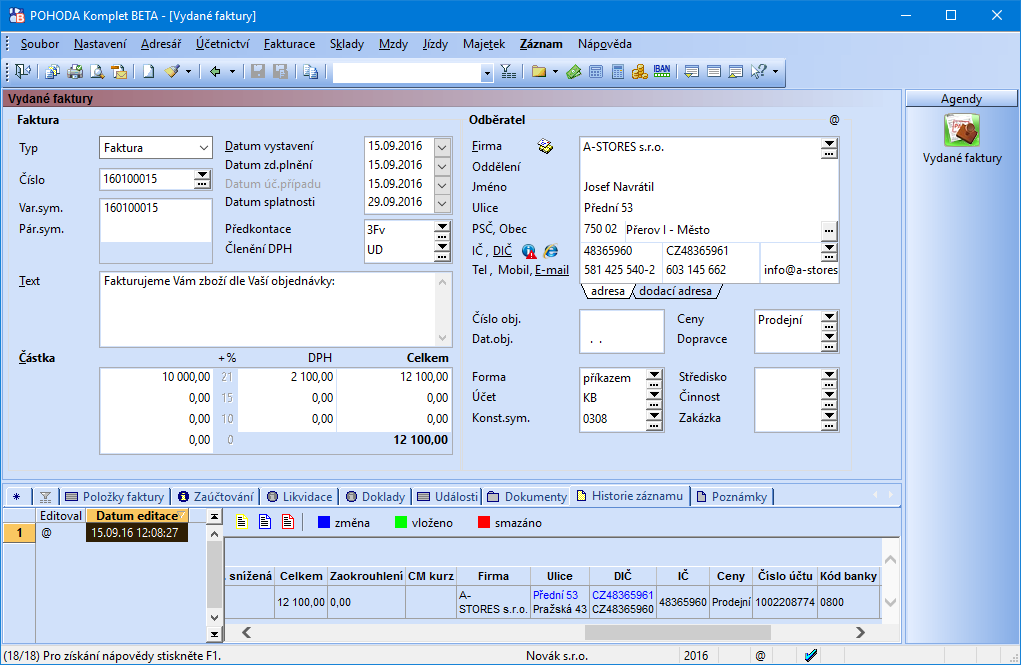Click the IBAN icon in the toolbar
1021x665 pixels.
[662, 71]
